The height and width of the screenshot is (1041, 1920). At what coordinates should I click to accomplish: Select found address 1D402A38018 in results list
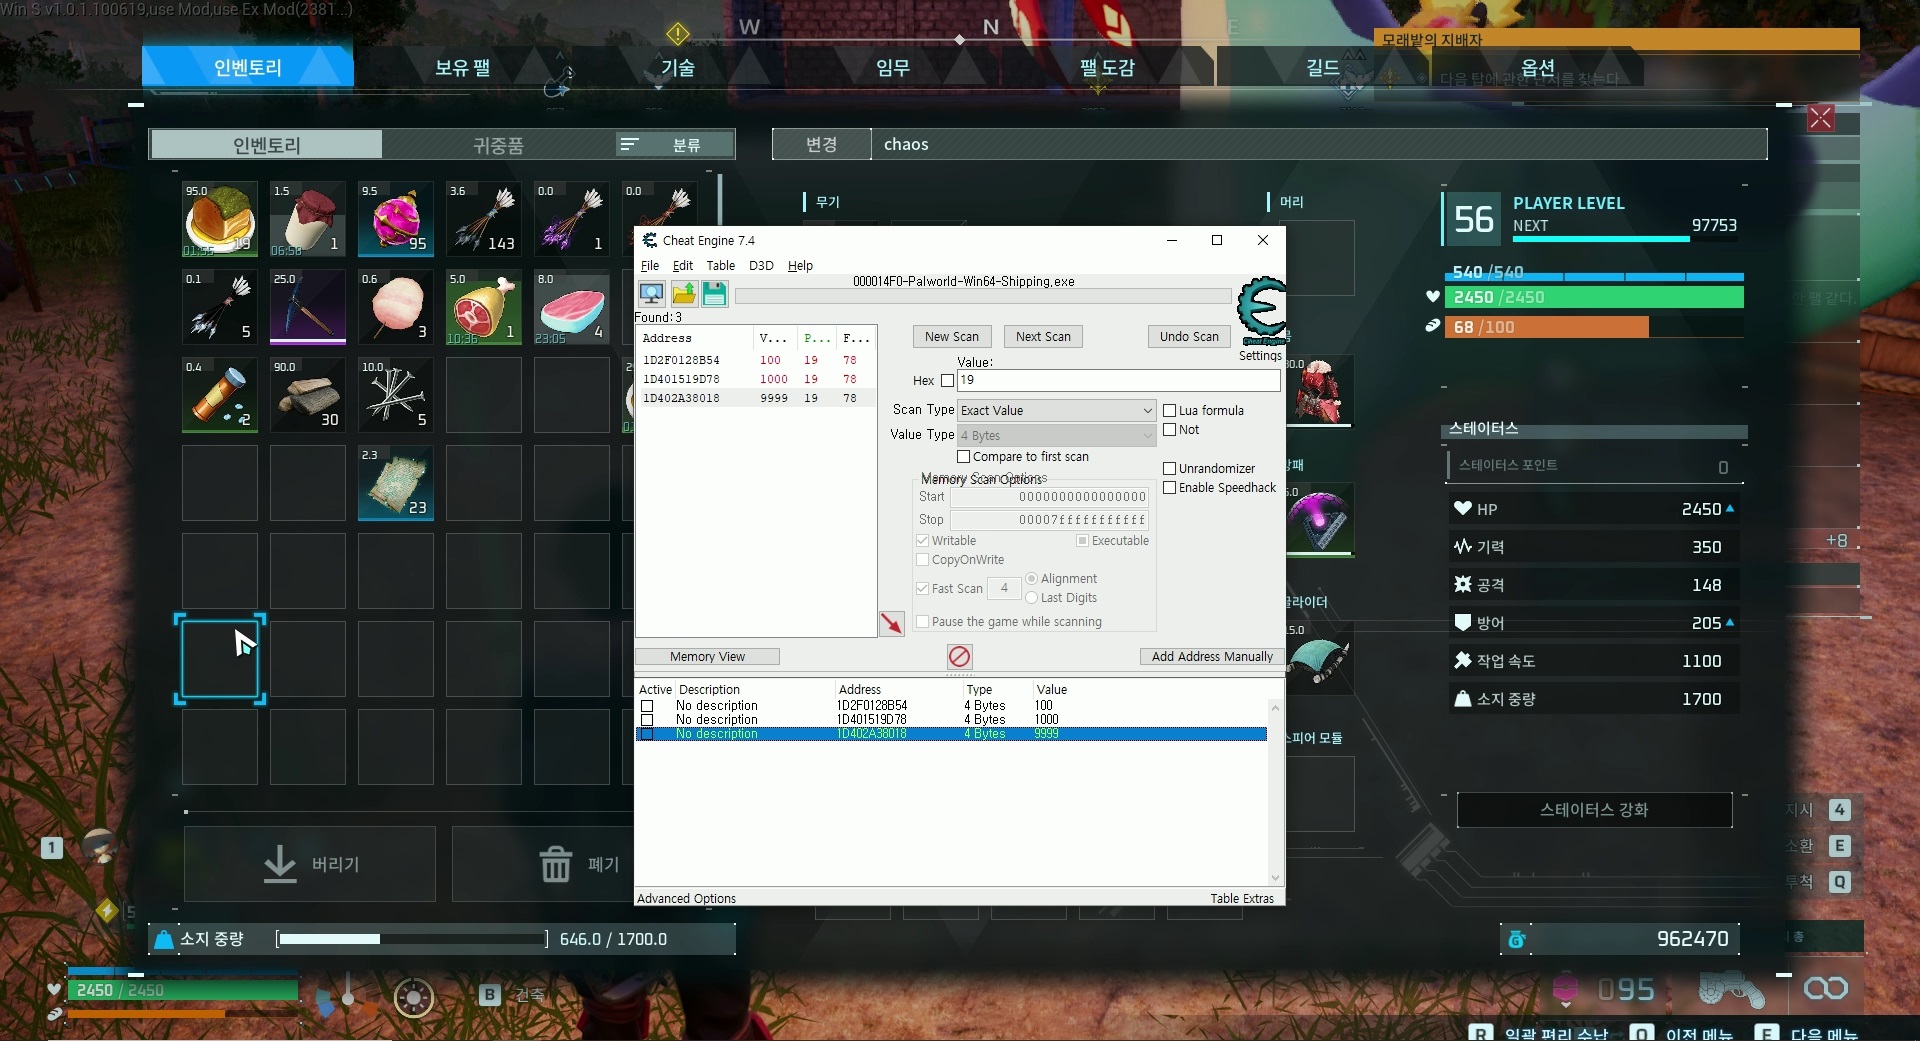click(x=756, y=398)
